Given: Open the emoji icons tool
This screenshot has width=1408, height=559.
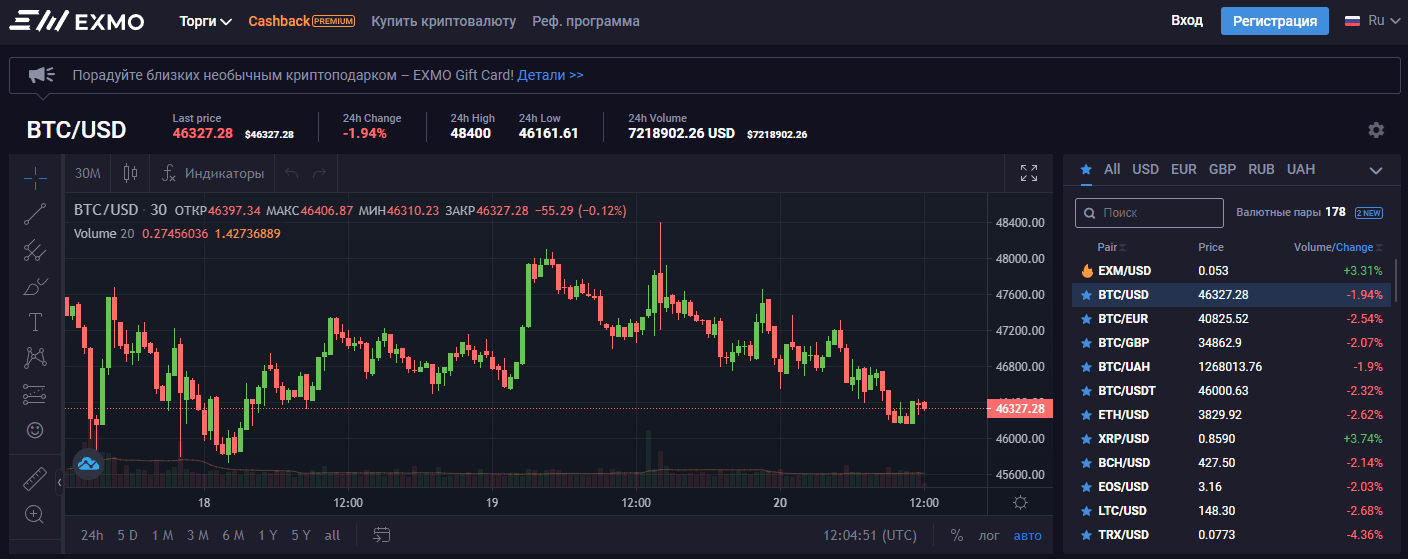Looking at the screenshot, I should coord(35,430).
